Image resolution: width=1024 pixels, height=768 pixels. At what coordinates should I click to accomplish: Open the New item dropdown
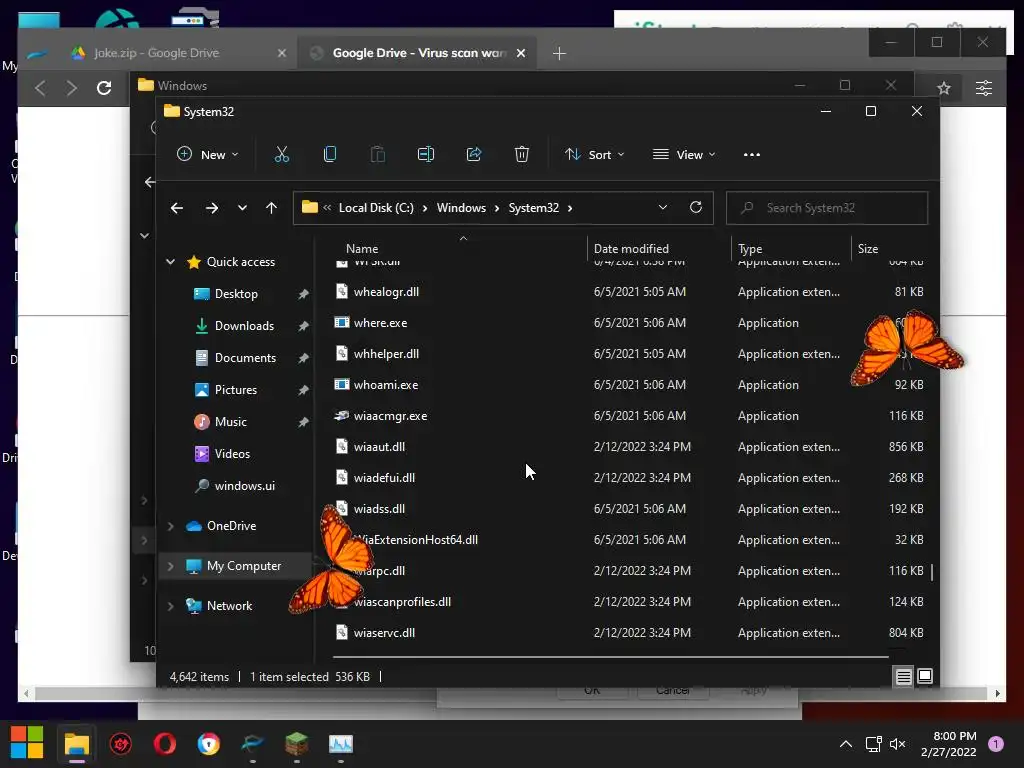(x=208, y=155)
